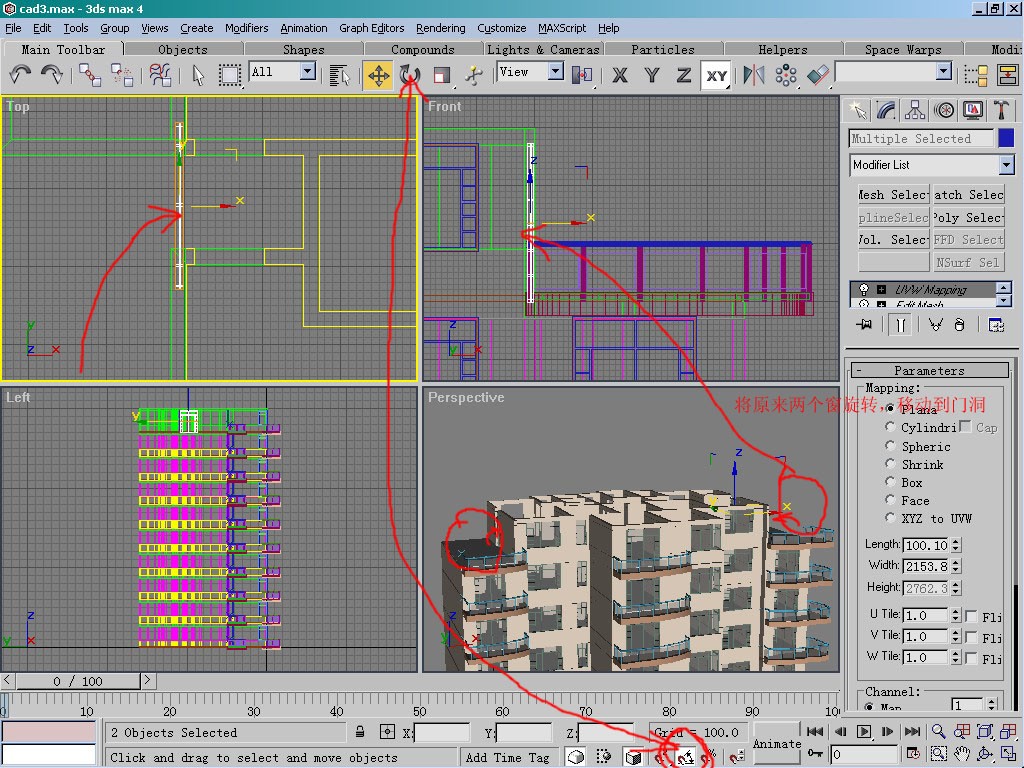Screen dimensions: 1024x768
Task: Open the Utilities hammer panel
Action: pos(1001,110)
